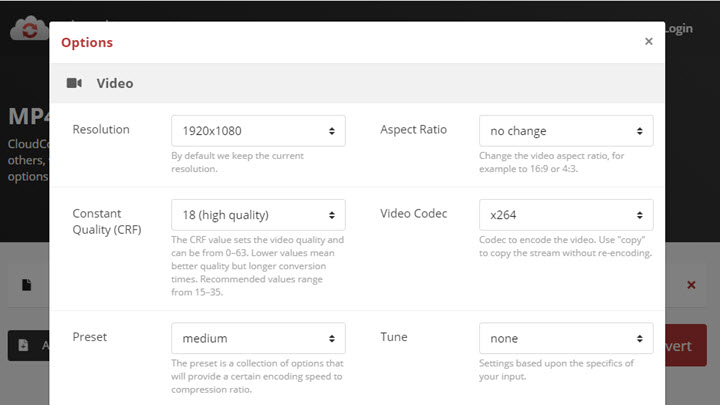This screenshot has width=720, height=405.
Task: Open the Tune dropdown set to none
Action: click(x=566, y=338)
